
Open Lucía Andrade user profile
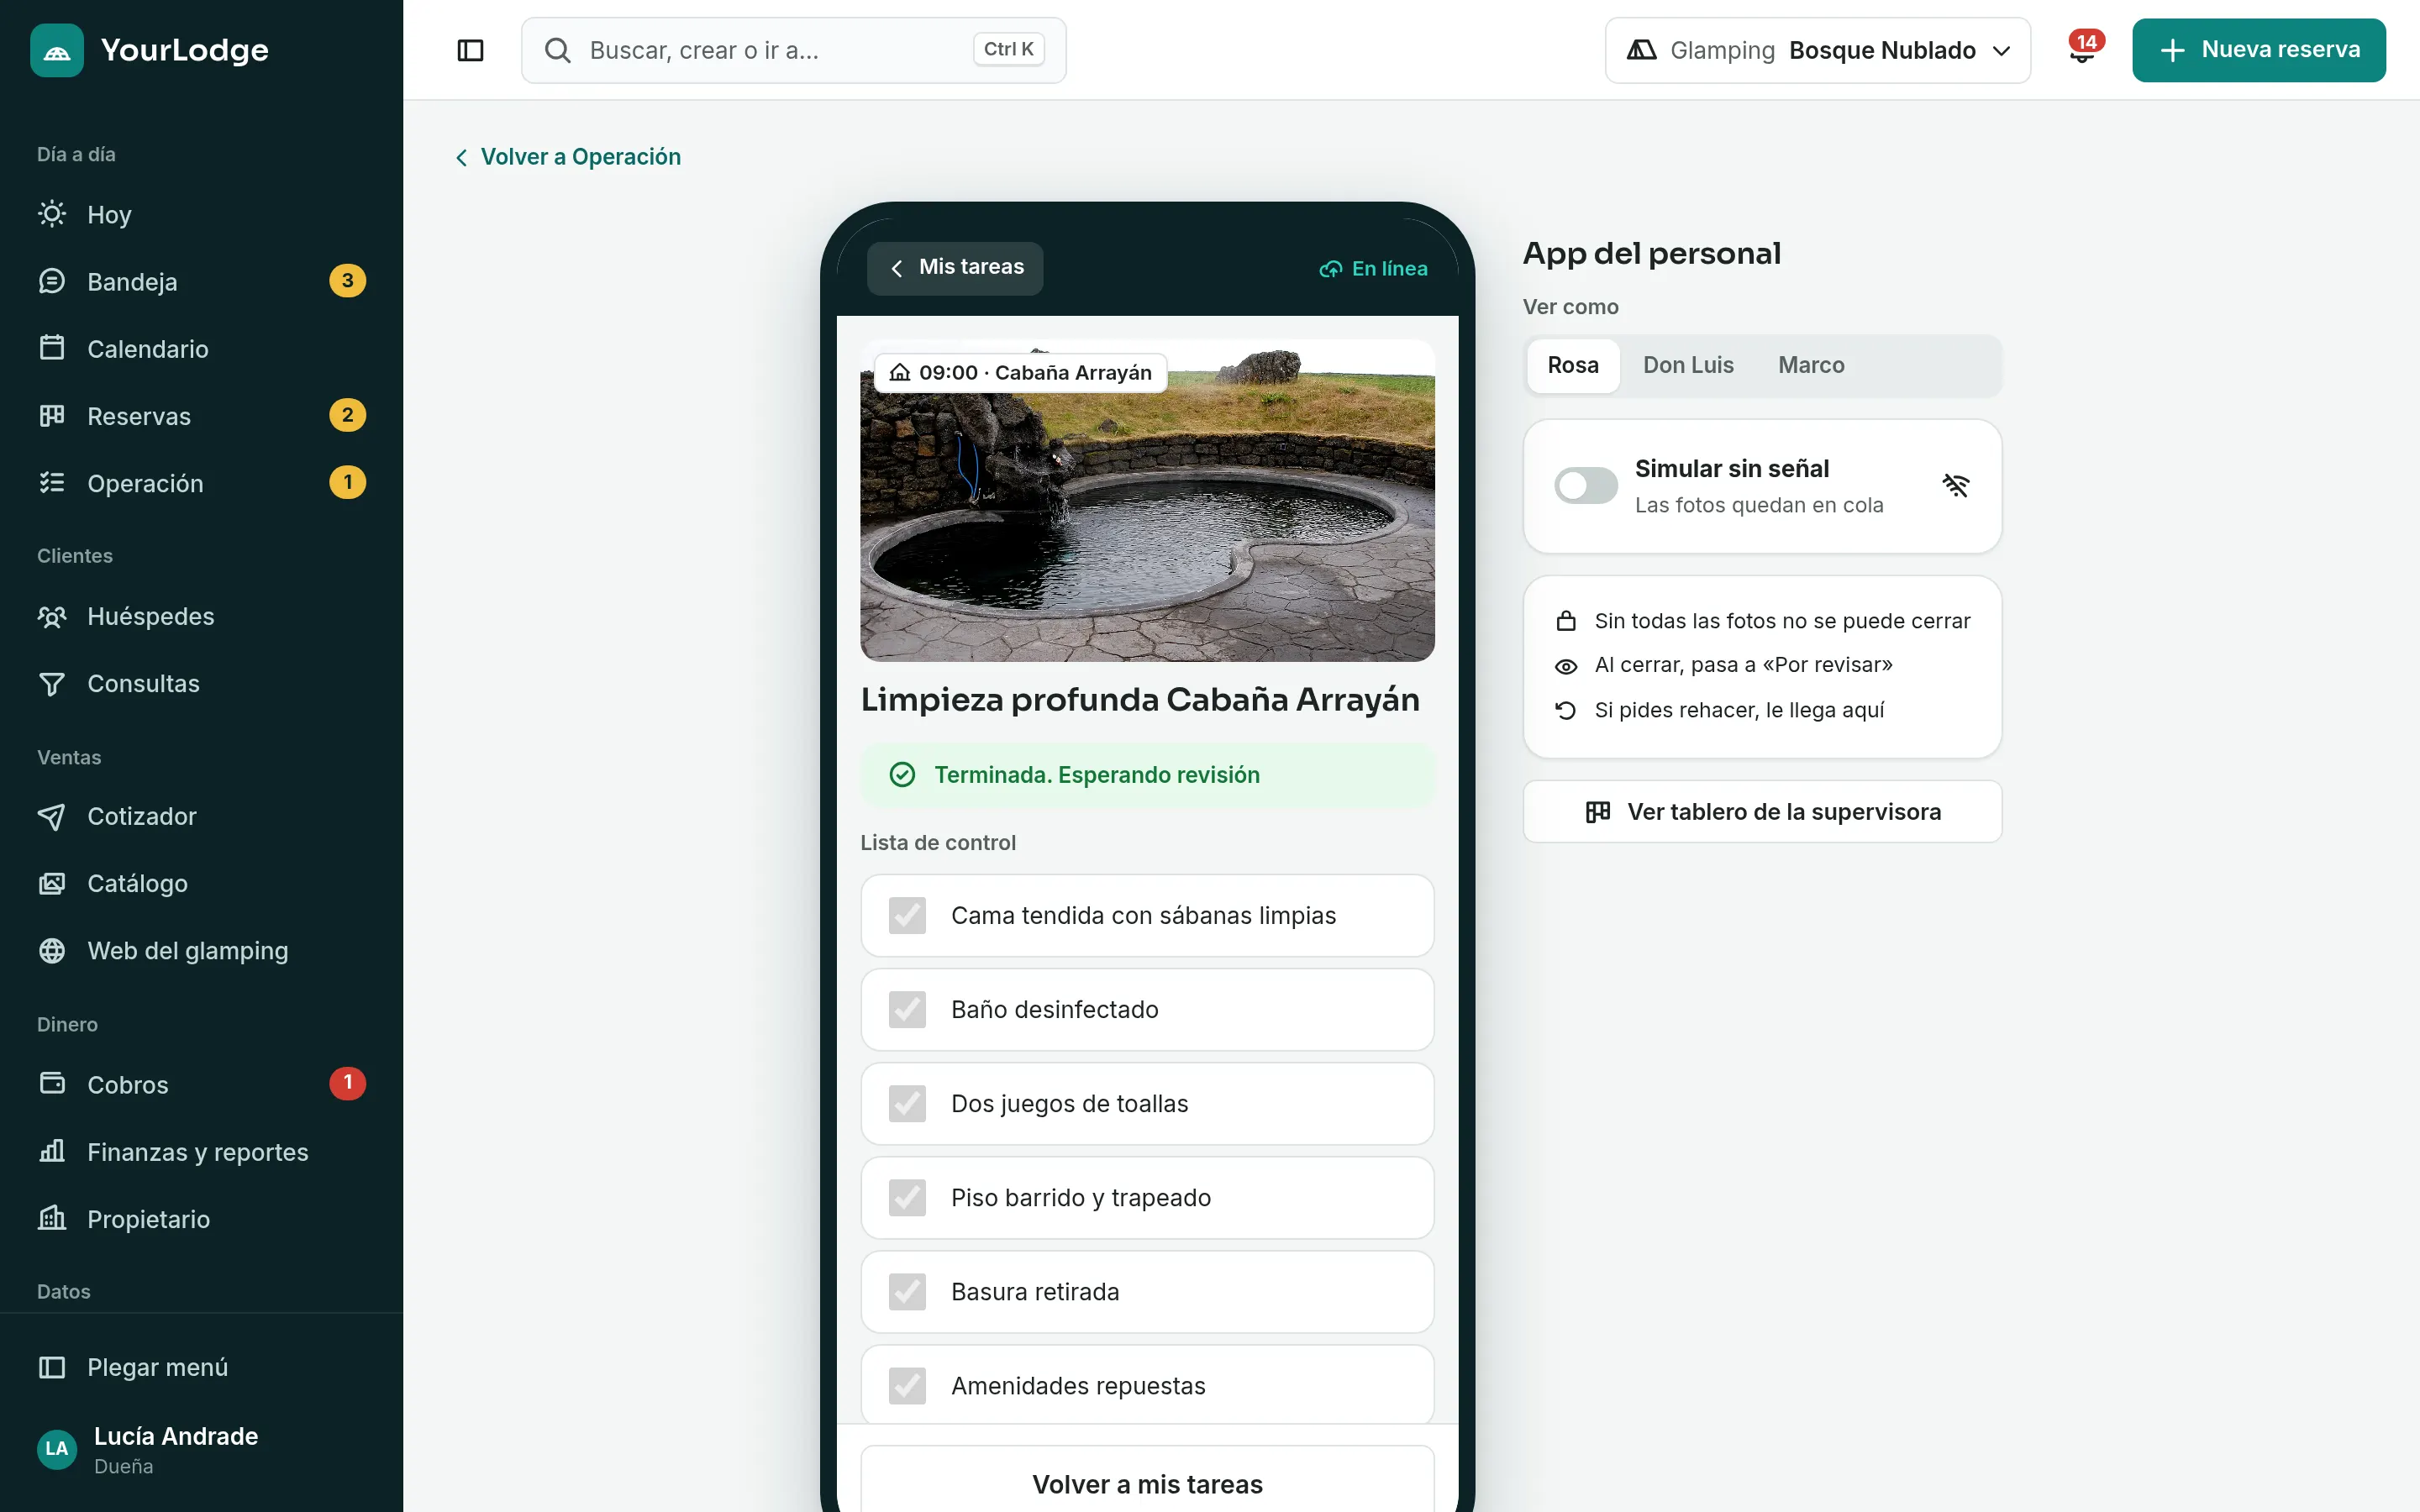tap(201, 1449)
